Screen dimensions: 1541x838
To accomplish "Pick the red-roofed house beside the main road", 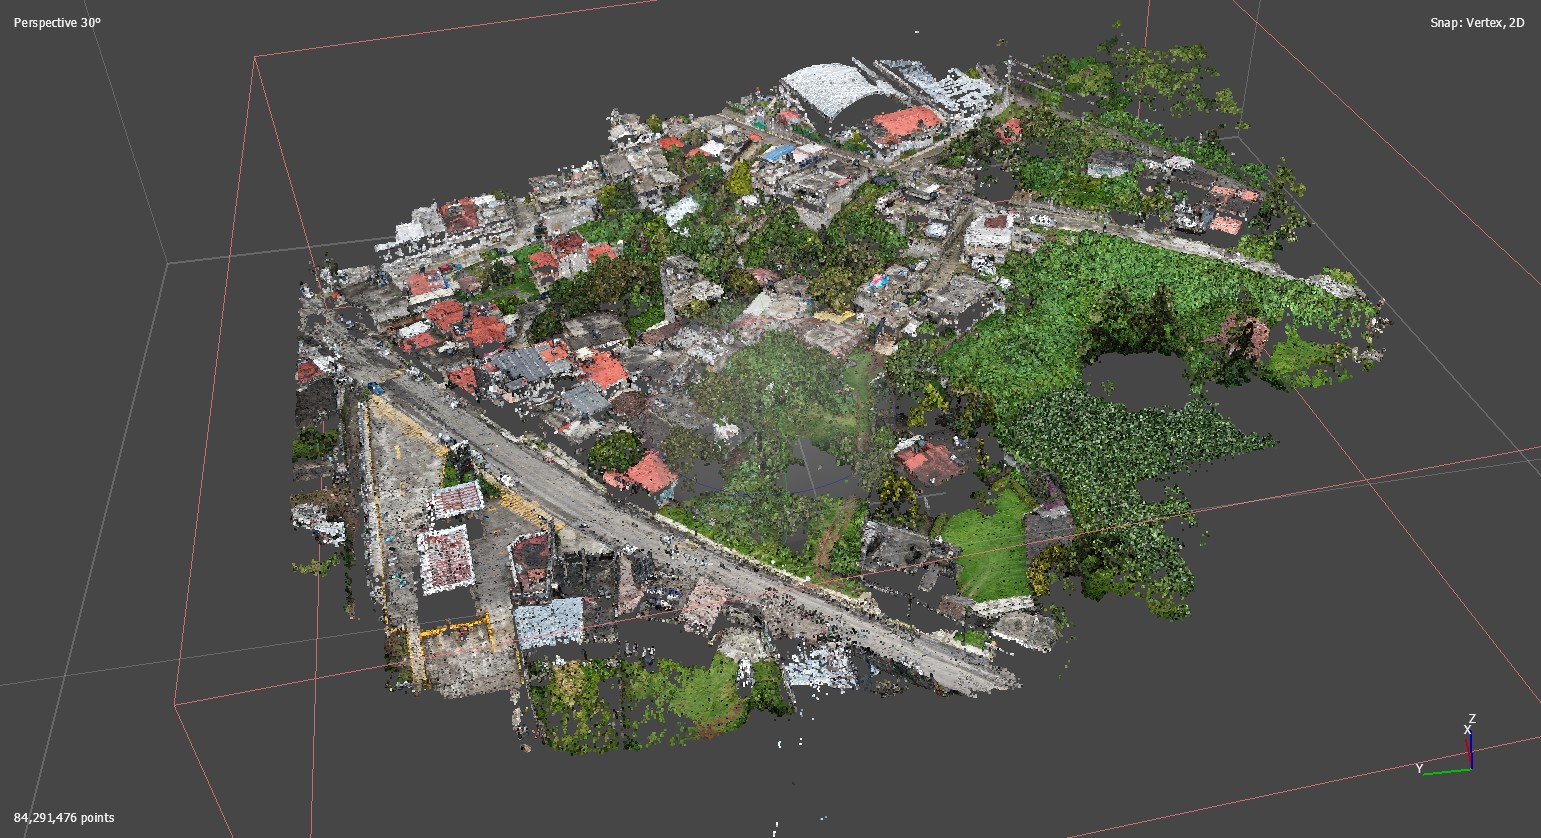I will [650, 471].
